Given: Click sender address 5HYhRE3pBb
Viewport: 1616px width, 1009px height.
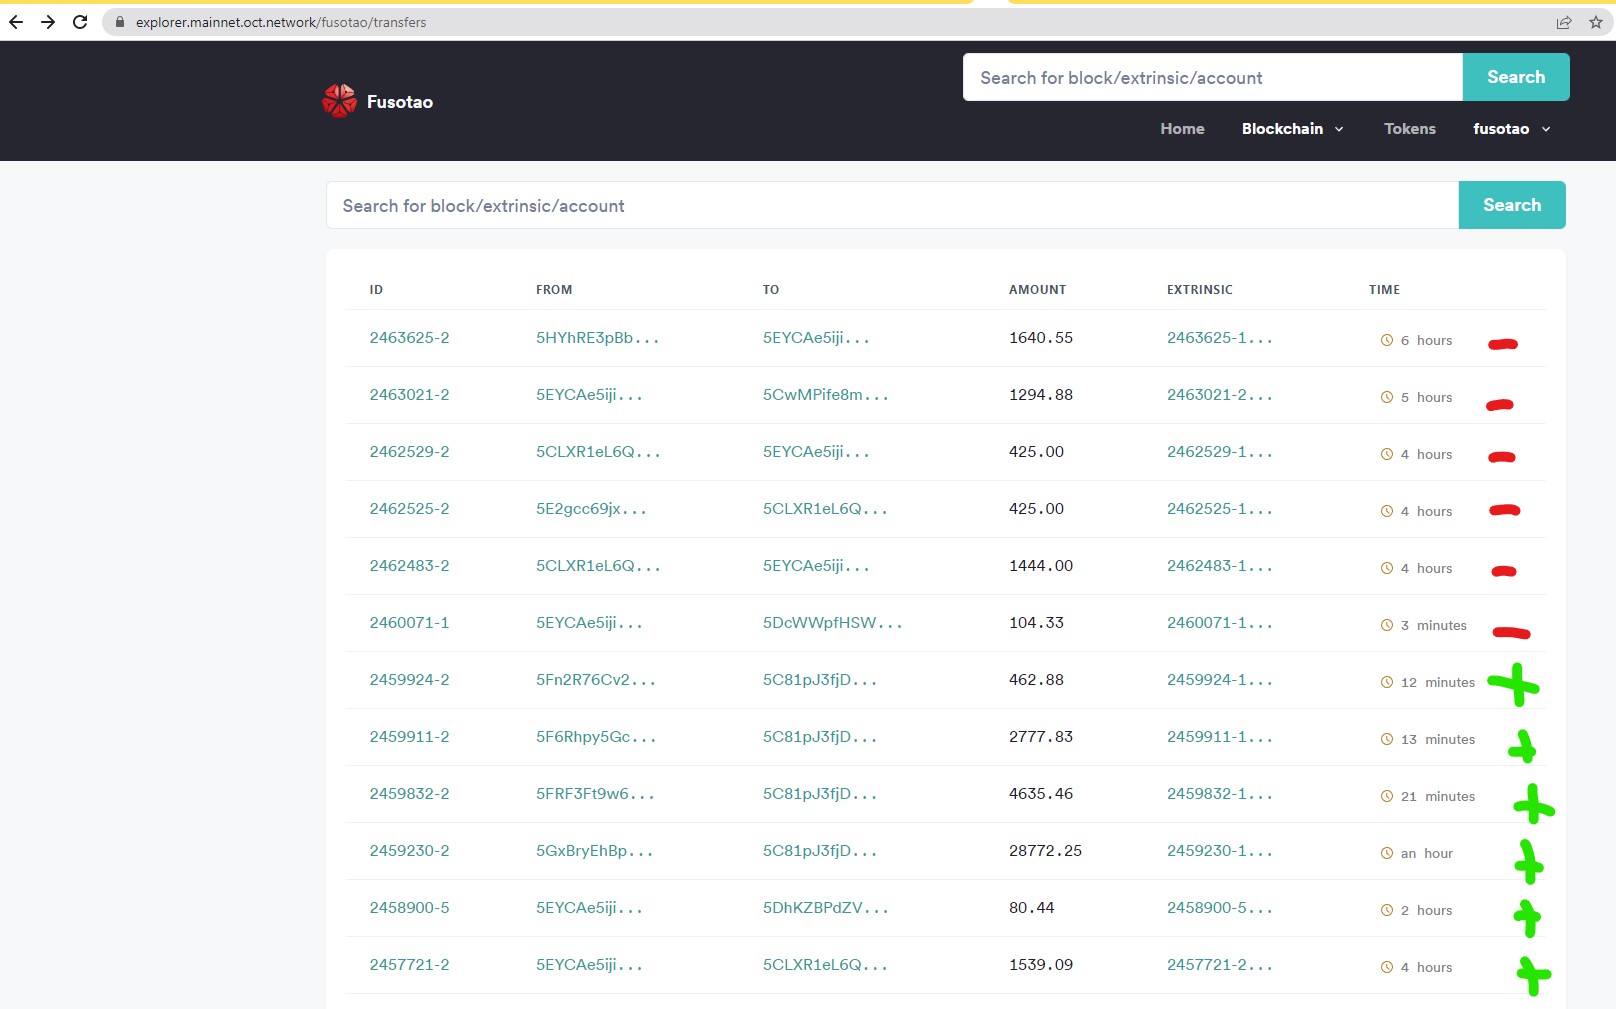Looking at the screenshot, I should (596, 338).
